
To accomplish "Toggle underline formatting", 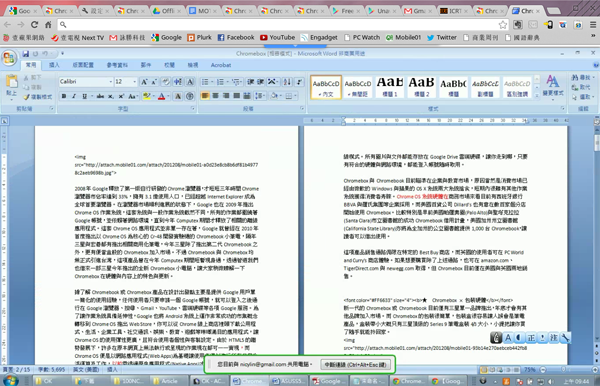I will [x=84, y=96].
